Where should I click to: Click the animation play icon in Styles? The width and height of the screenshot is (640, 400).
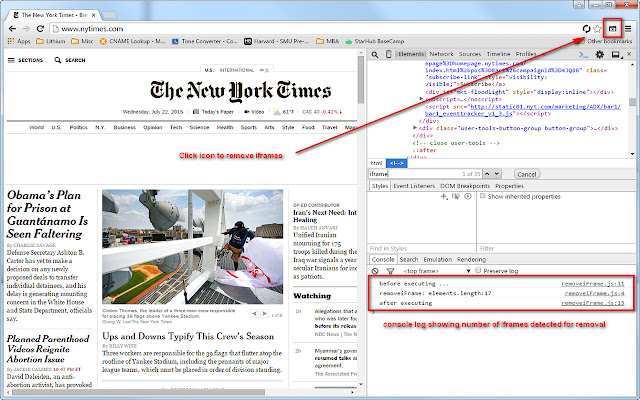(468, 196)
